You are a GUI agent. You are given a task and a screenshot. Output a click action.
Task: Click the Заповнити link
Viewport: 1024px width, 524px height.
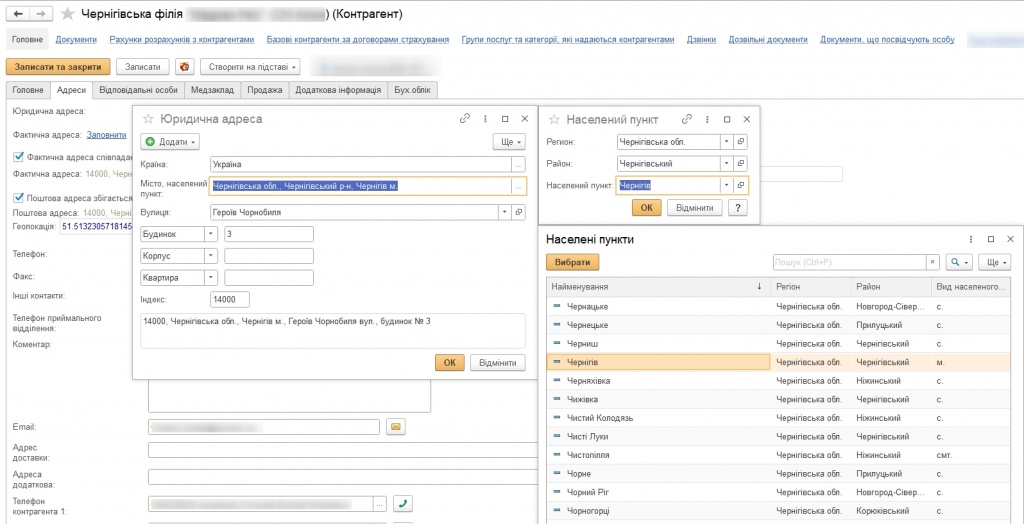pyautogui.click(x=107, y=135)
